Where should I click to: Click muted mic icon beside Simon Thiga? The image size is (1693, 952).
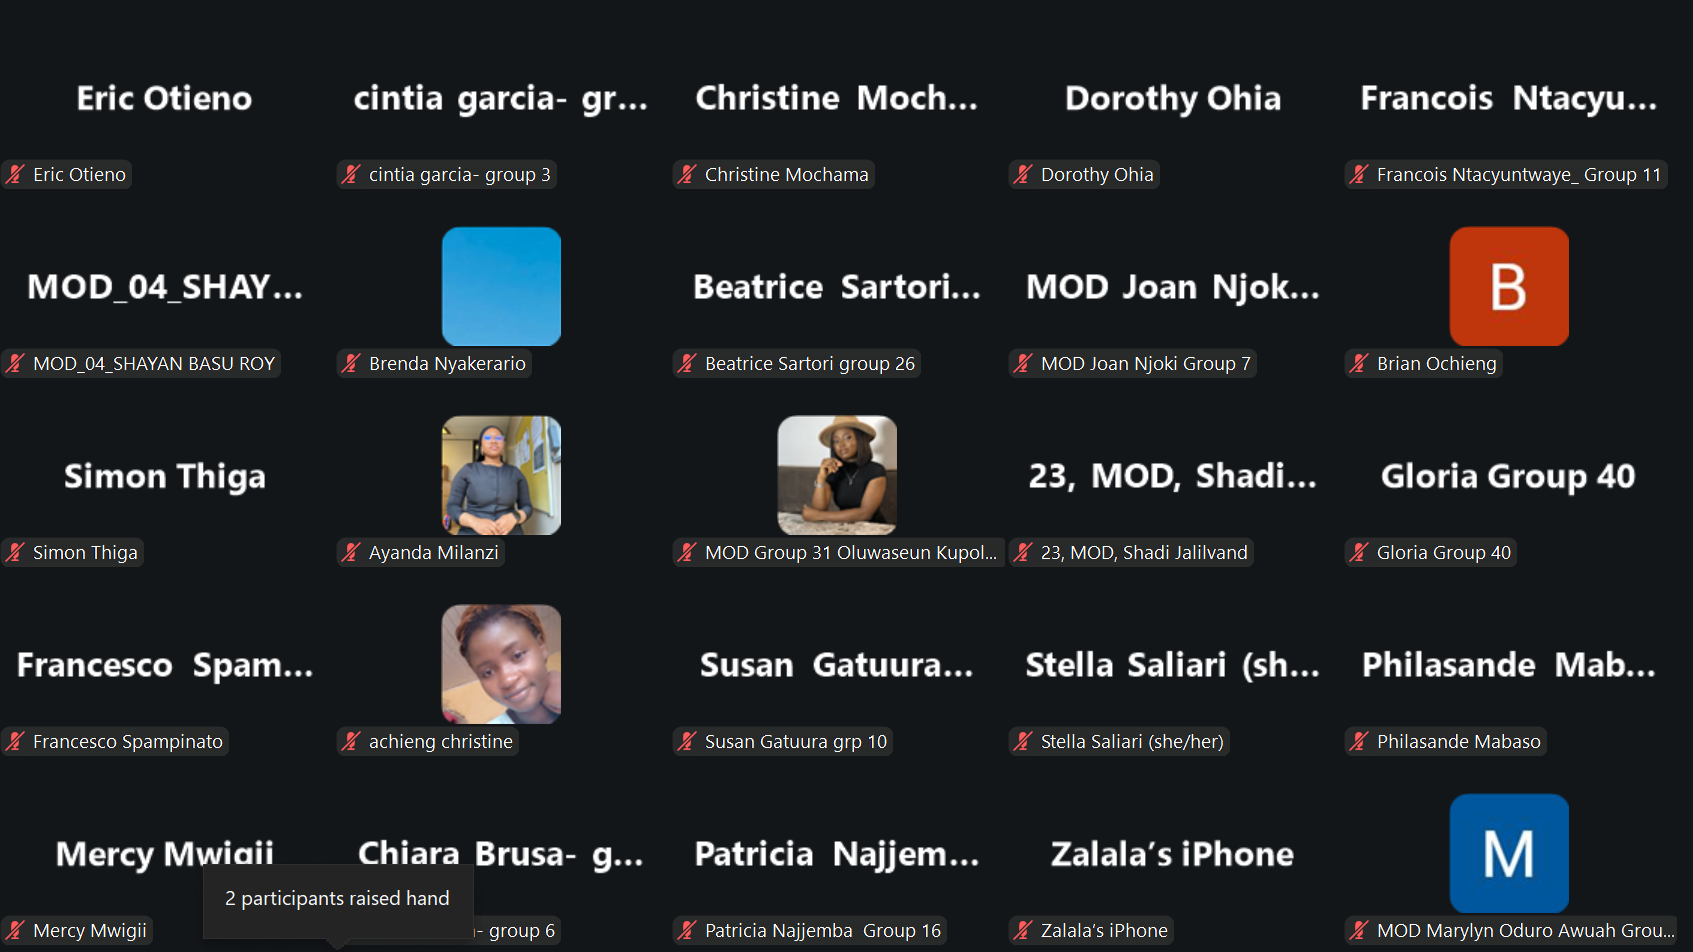click(15, 552)
